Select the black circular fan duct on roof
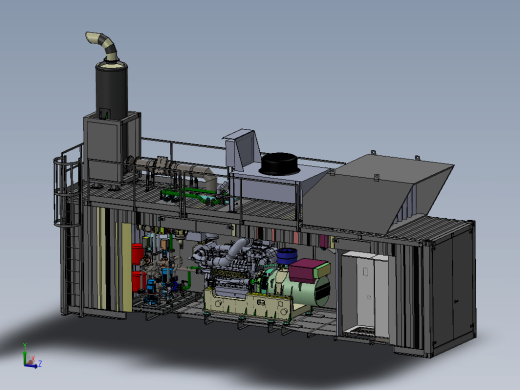This screenshot has height=390, width=520. [279, 164]
